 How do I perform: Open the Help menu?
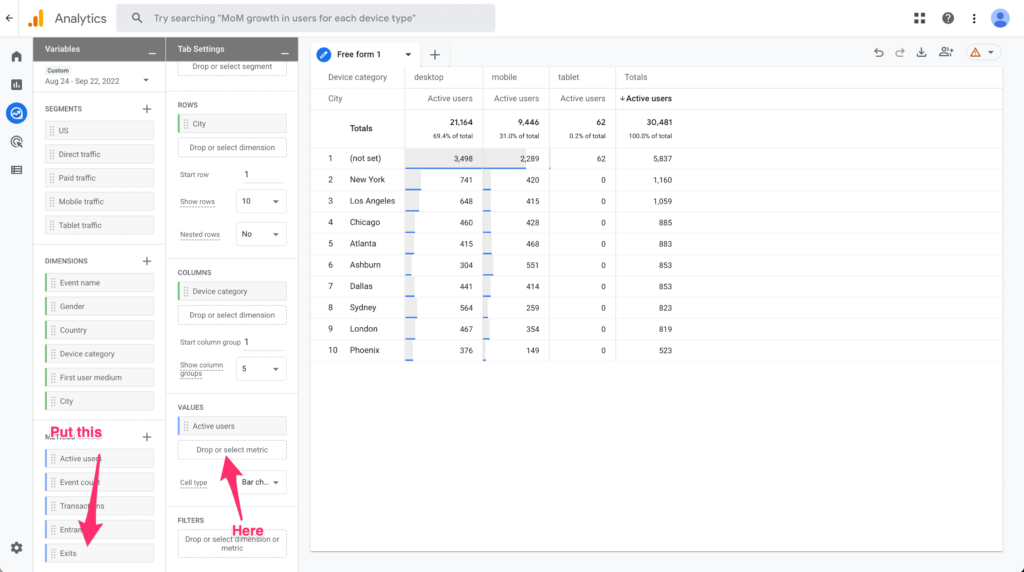(x=947, y=18)
